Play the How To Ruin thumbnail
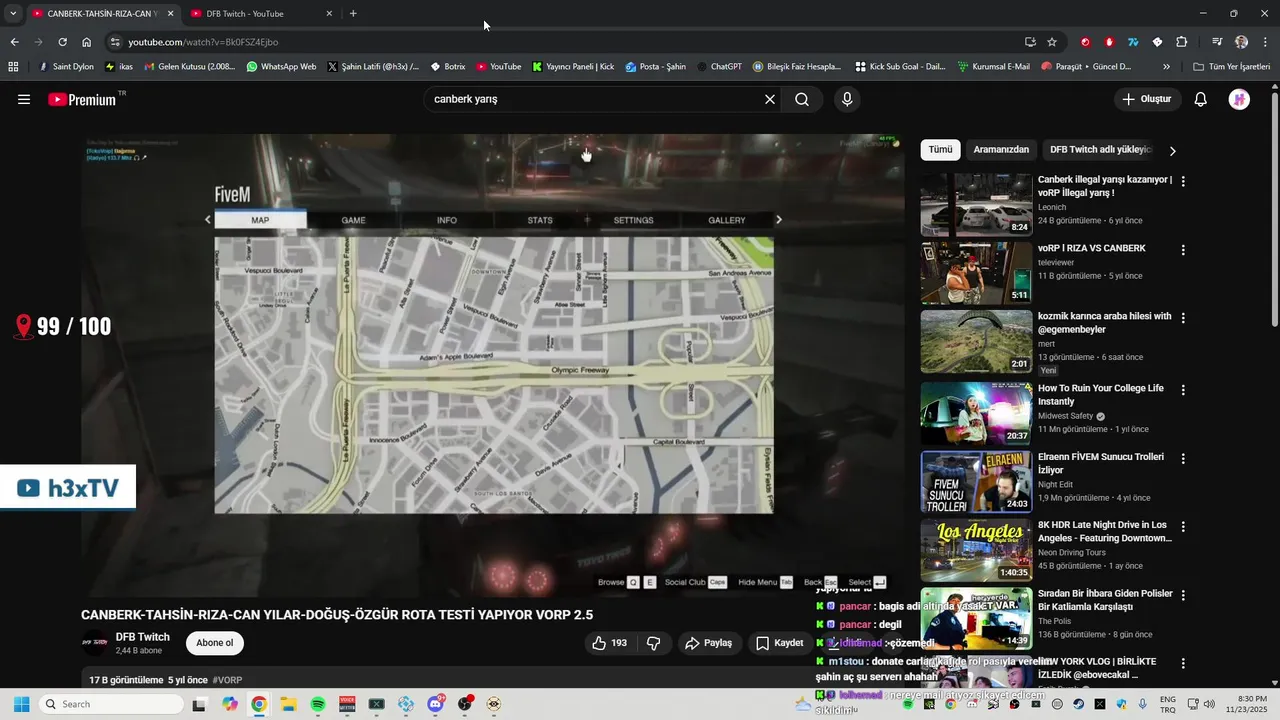Image resolution: width=1280 pixels, height=720 pixels. (x=976, y=413)
